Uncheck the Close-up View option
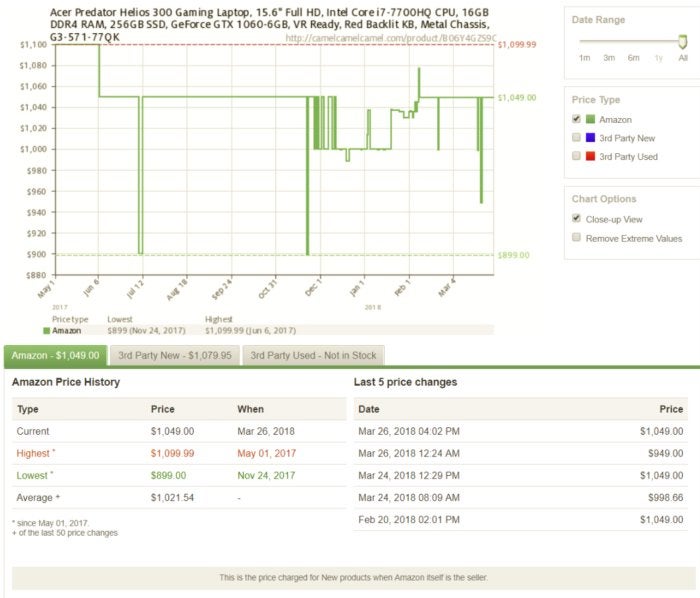Image resolution: width=700 pixels, height=598 pixels. pos(576,219)
